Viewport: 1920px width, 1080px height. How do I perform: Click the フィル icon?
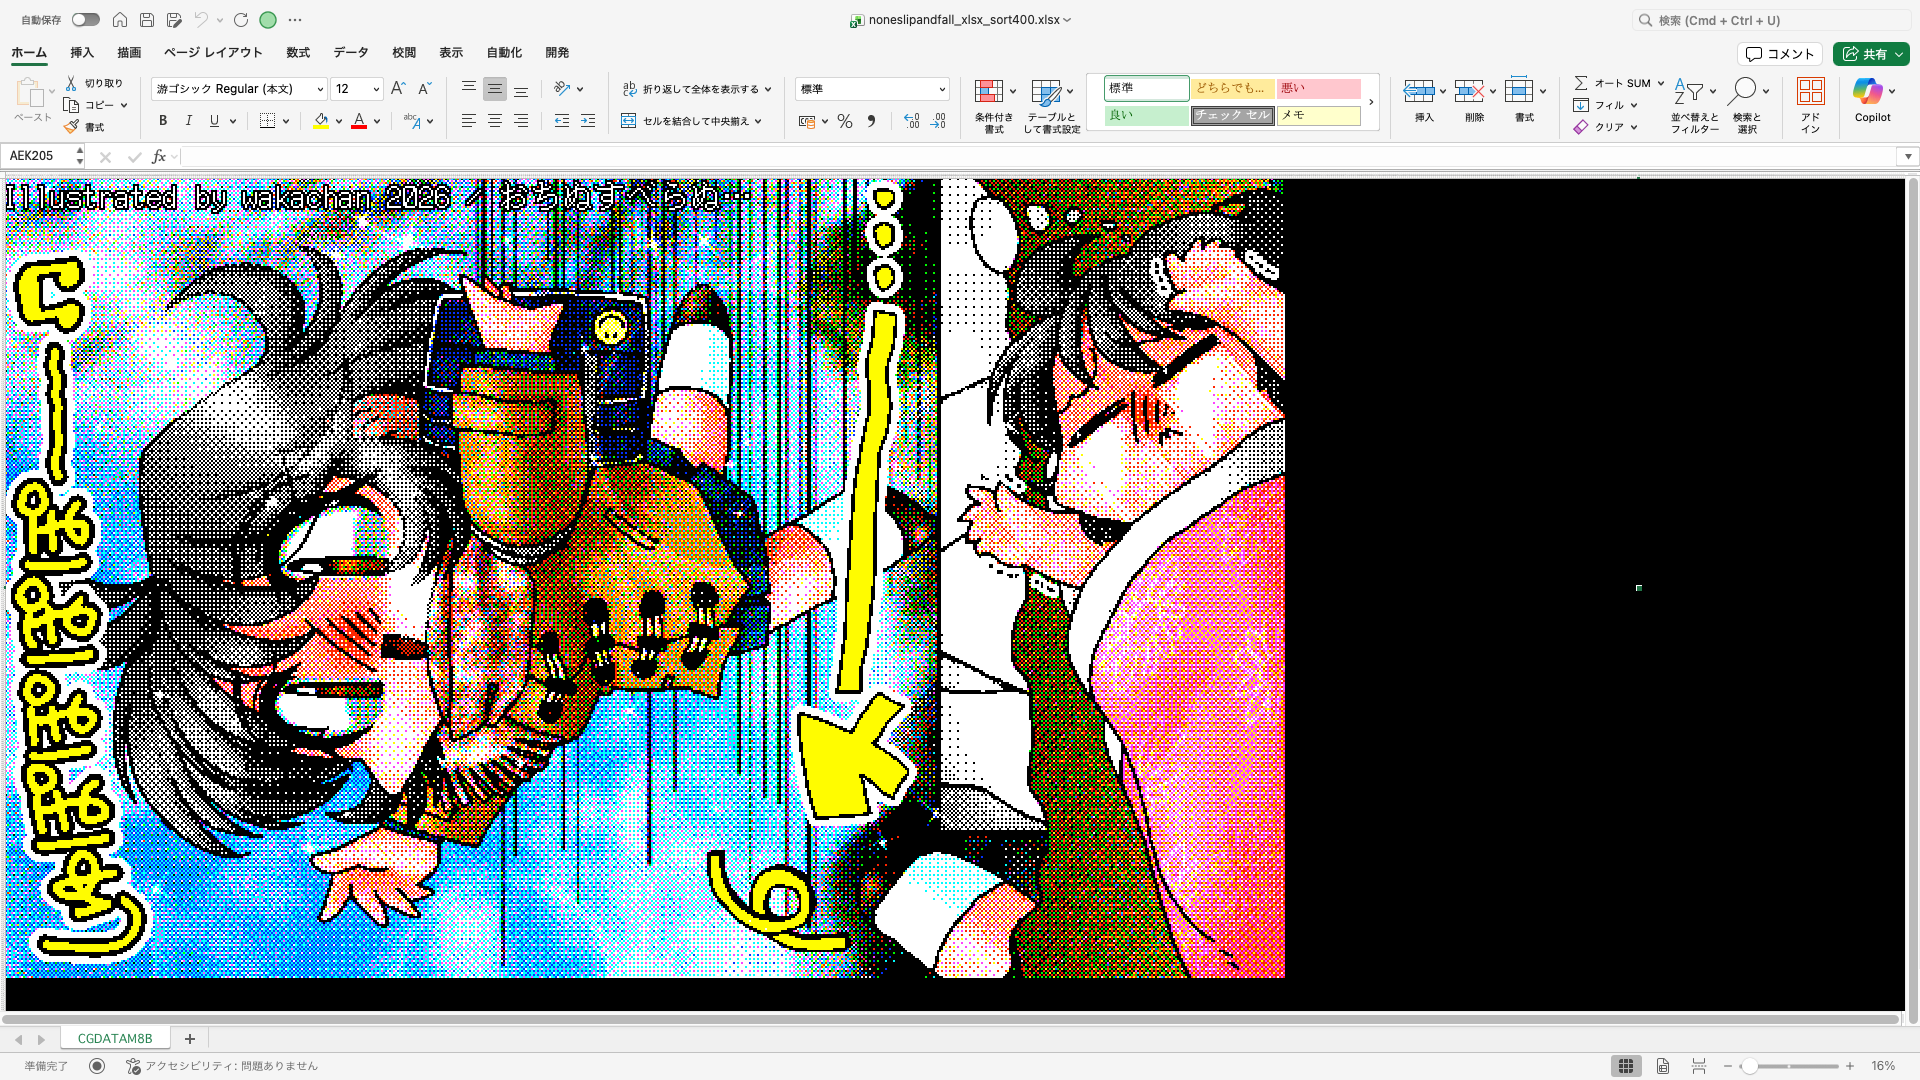coord(1581,105)
